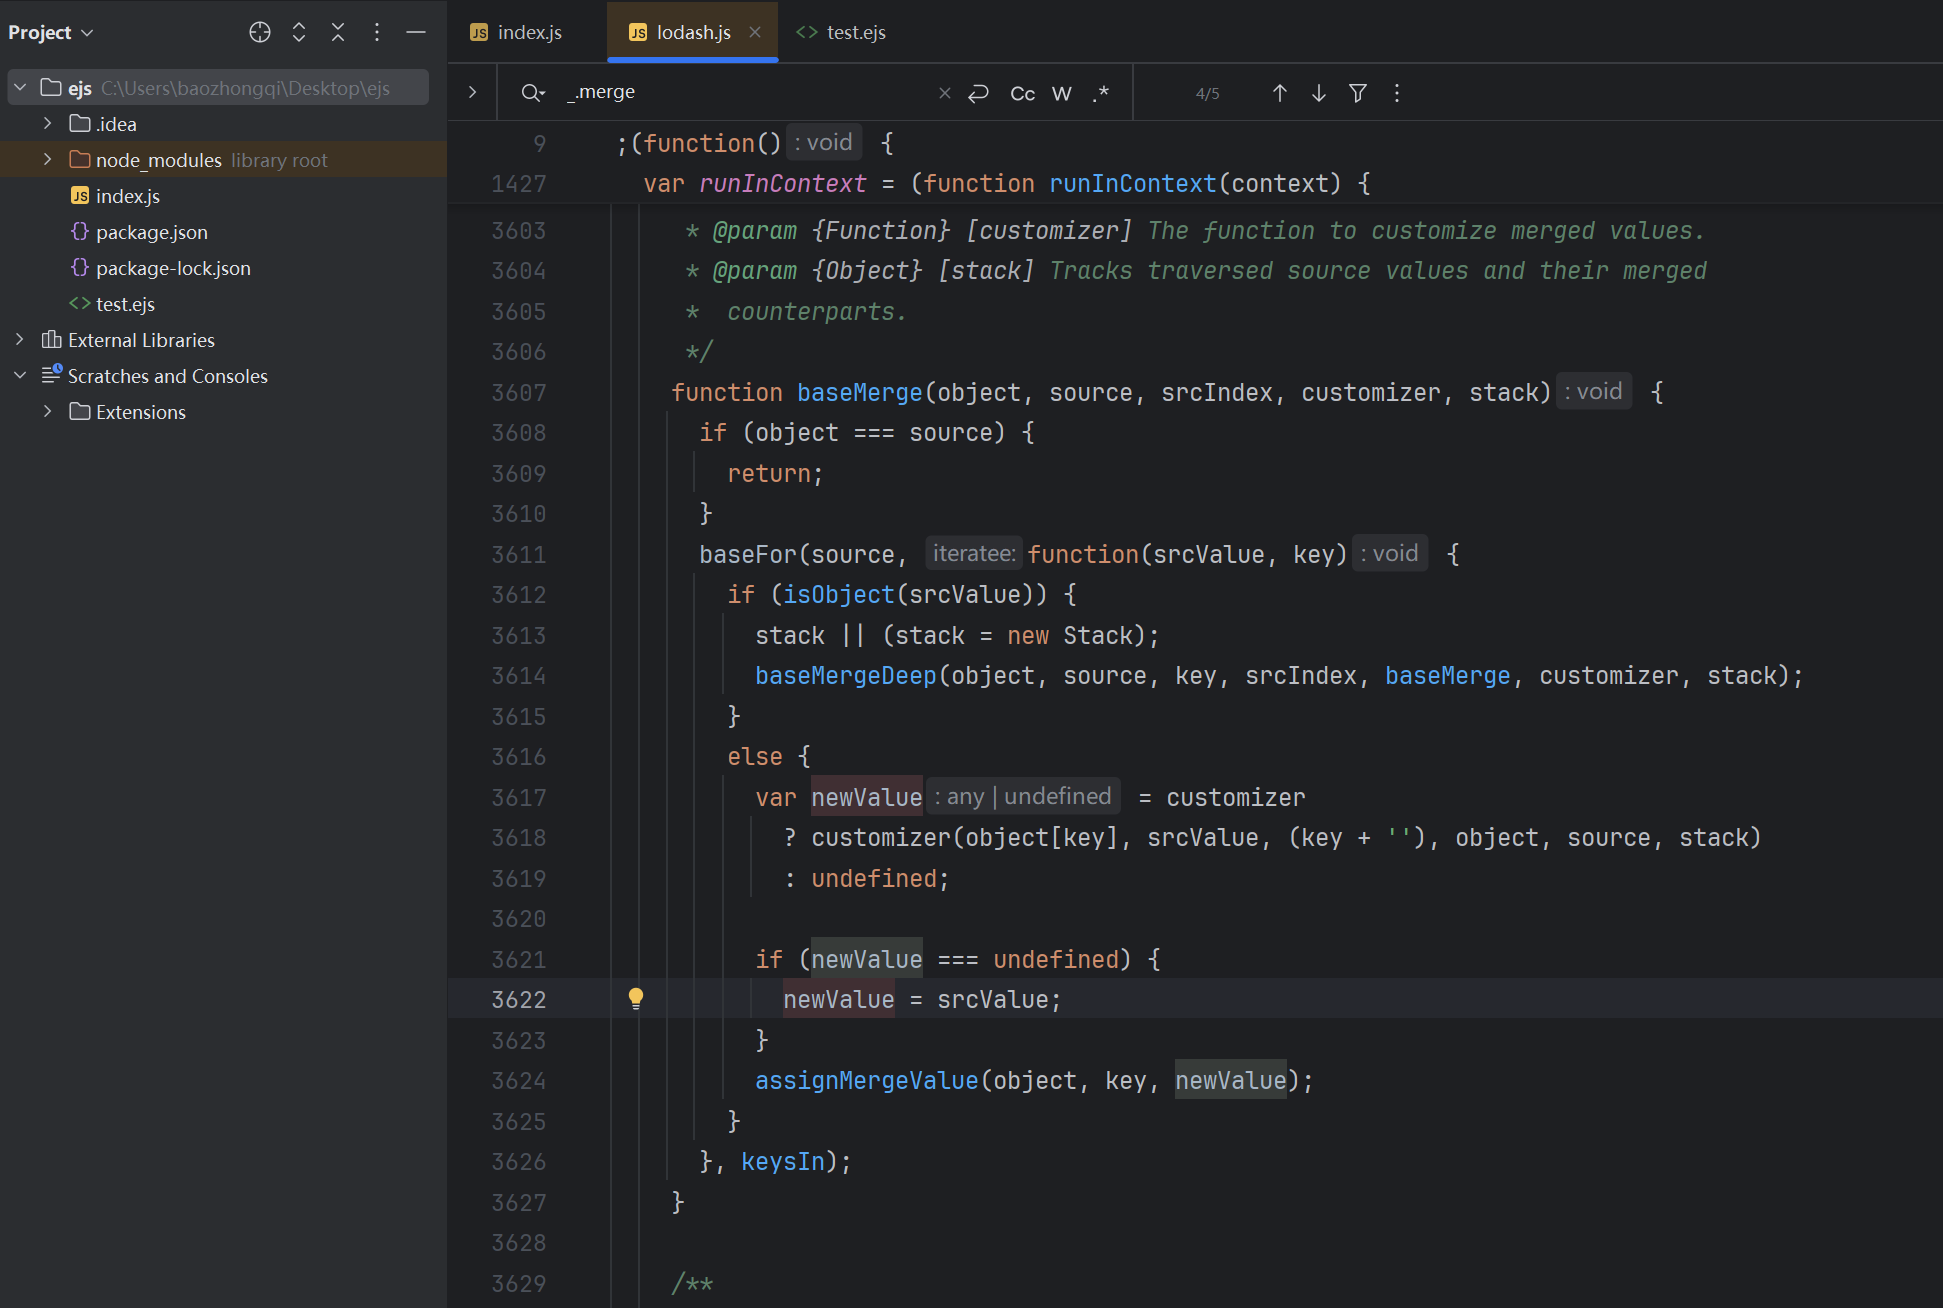Jump to next search occurrence
Image resolution: width=1943 pixels, height=1308 pixels.
[x=1319, y=93]
